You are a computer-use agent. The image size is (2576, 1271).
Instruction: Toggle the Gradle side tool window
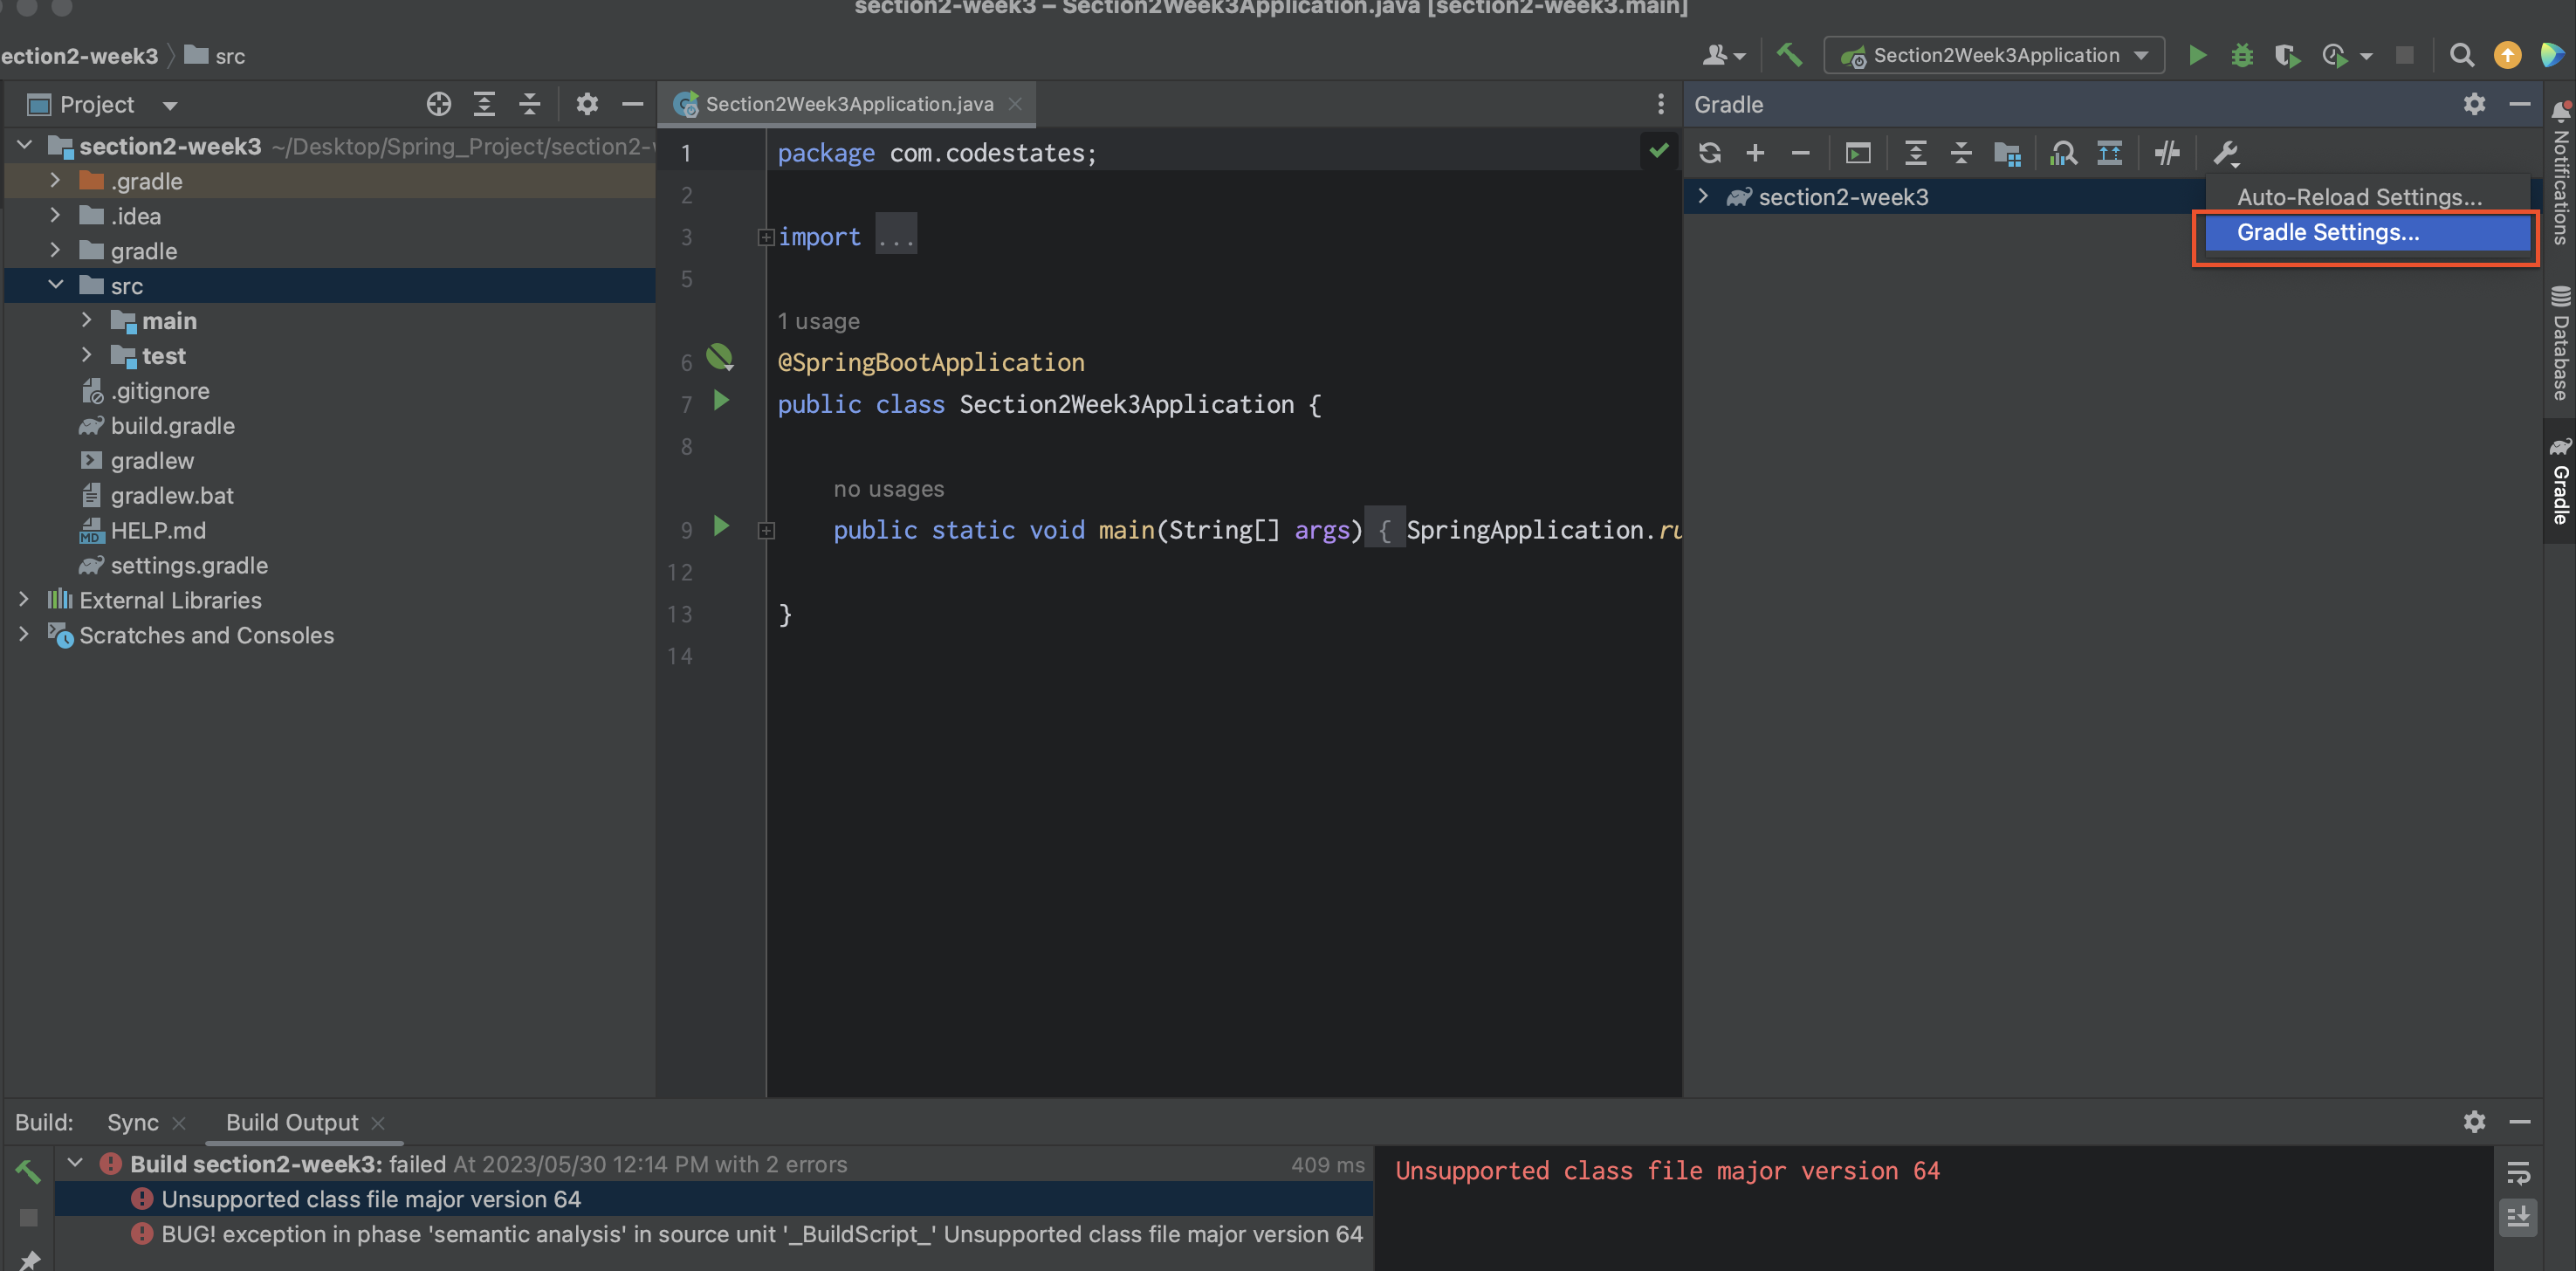(2559, 480)
